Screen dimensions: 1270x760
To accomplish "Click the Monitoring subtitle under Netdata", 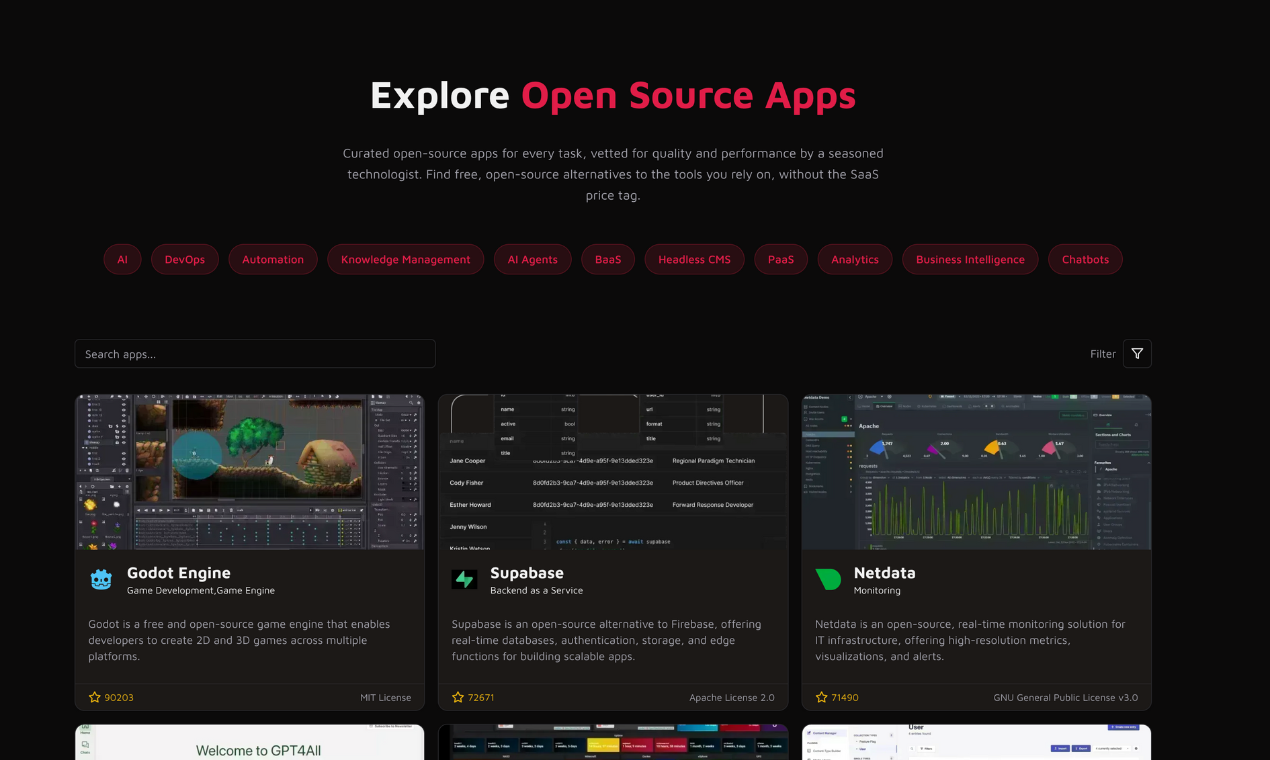I will click(x=877, y=591).
